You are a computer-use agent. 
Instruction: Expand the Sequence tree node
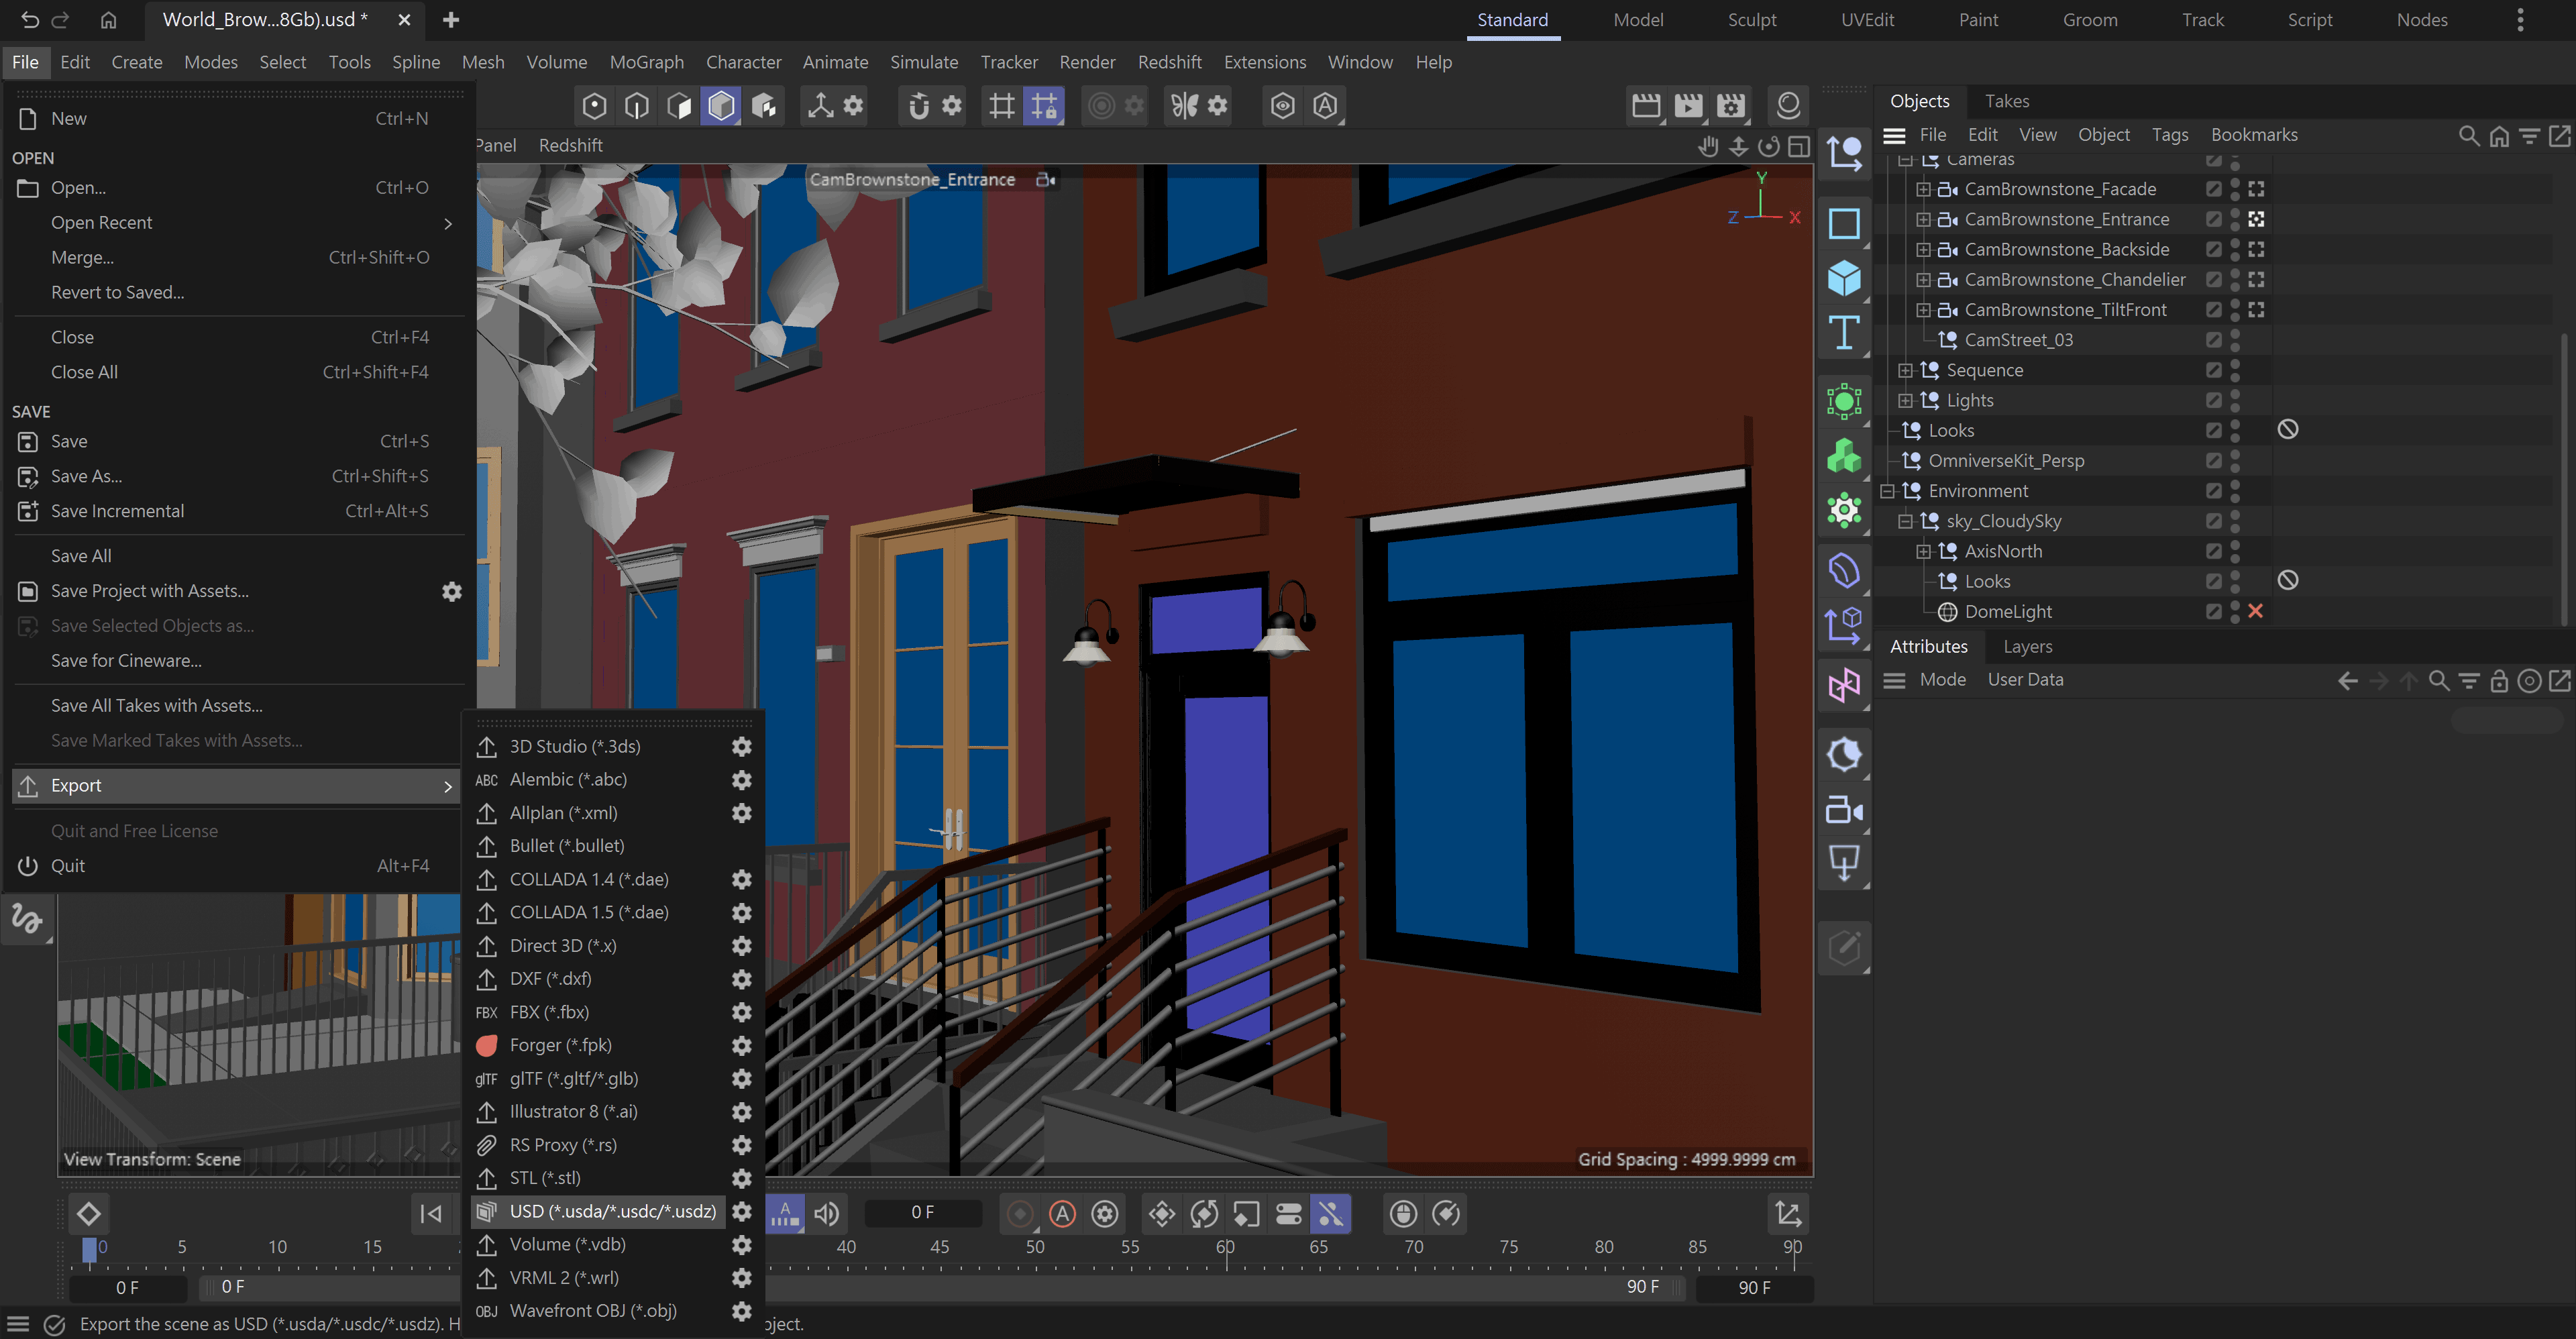1905,370
